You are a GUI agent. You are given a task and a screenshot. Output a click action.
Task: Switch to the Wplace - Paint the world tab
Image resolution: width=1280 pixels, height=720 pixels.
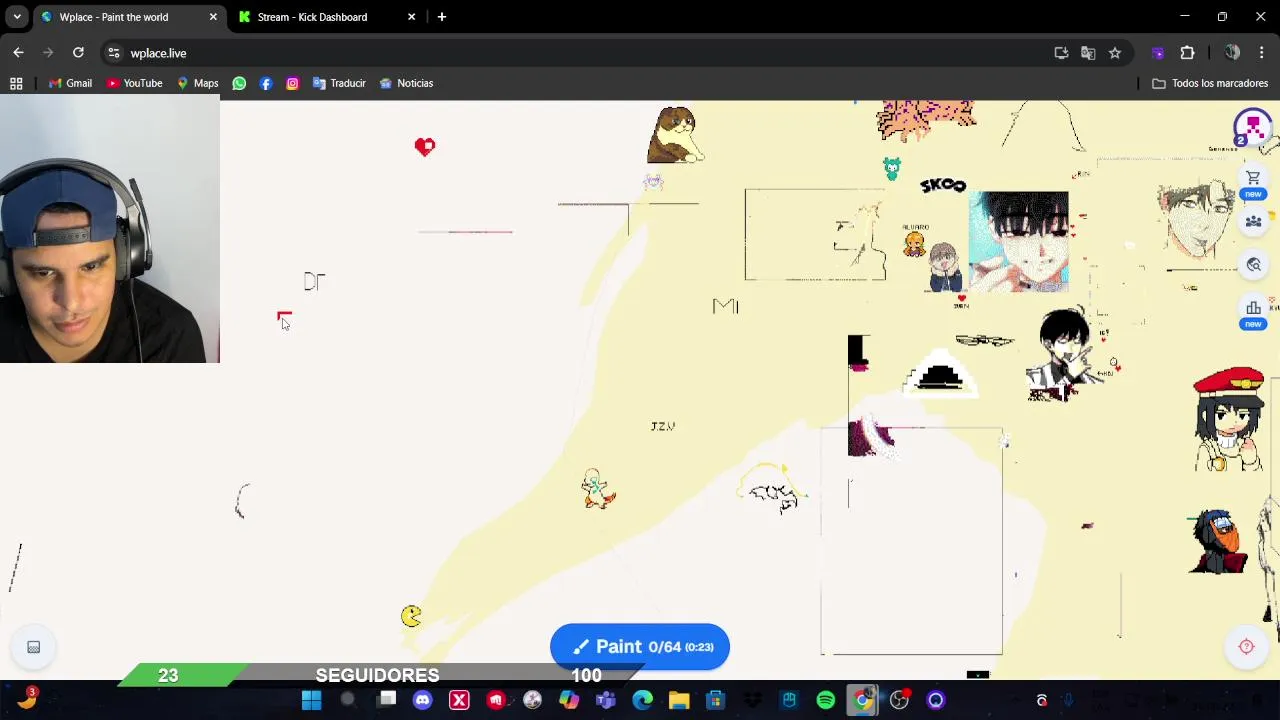(x=128, y=17)
